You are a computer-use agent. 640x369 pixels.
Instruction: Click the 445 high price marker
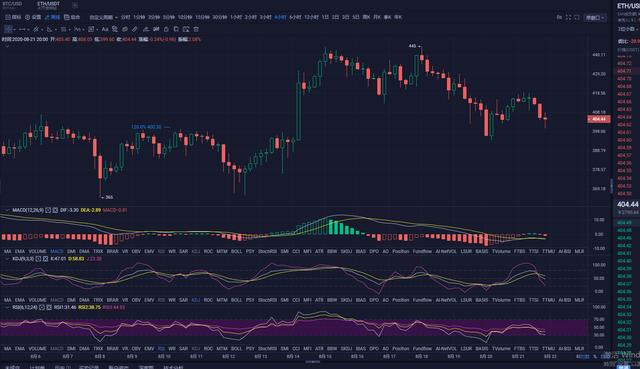tap(412, 46)
